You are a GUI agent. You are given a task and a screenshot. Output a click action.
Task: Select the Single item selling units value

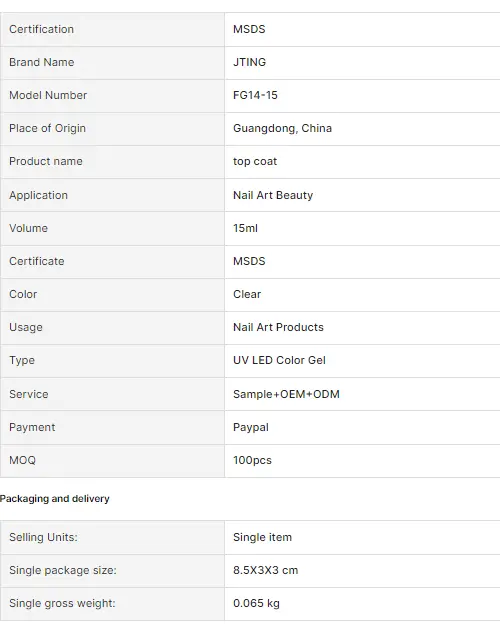click(262, 537)
